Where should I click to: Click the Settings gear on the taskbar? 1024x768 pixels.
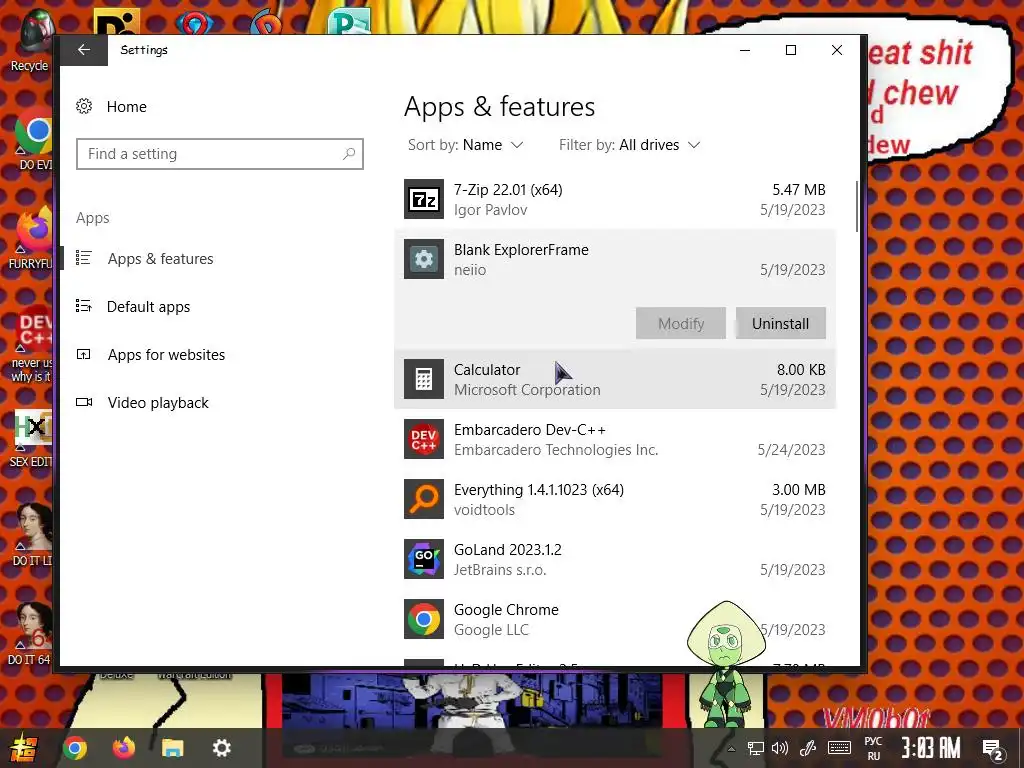pyautogui.click(x=222, y=748)
